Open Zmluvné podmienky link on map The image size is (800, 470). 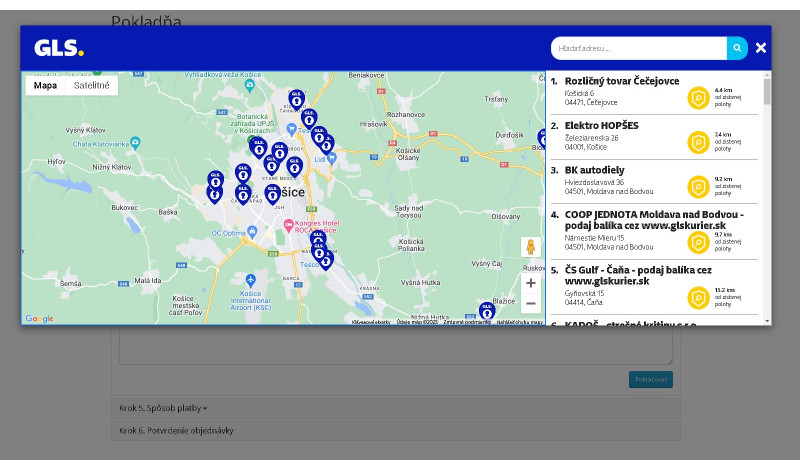466,322
